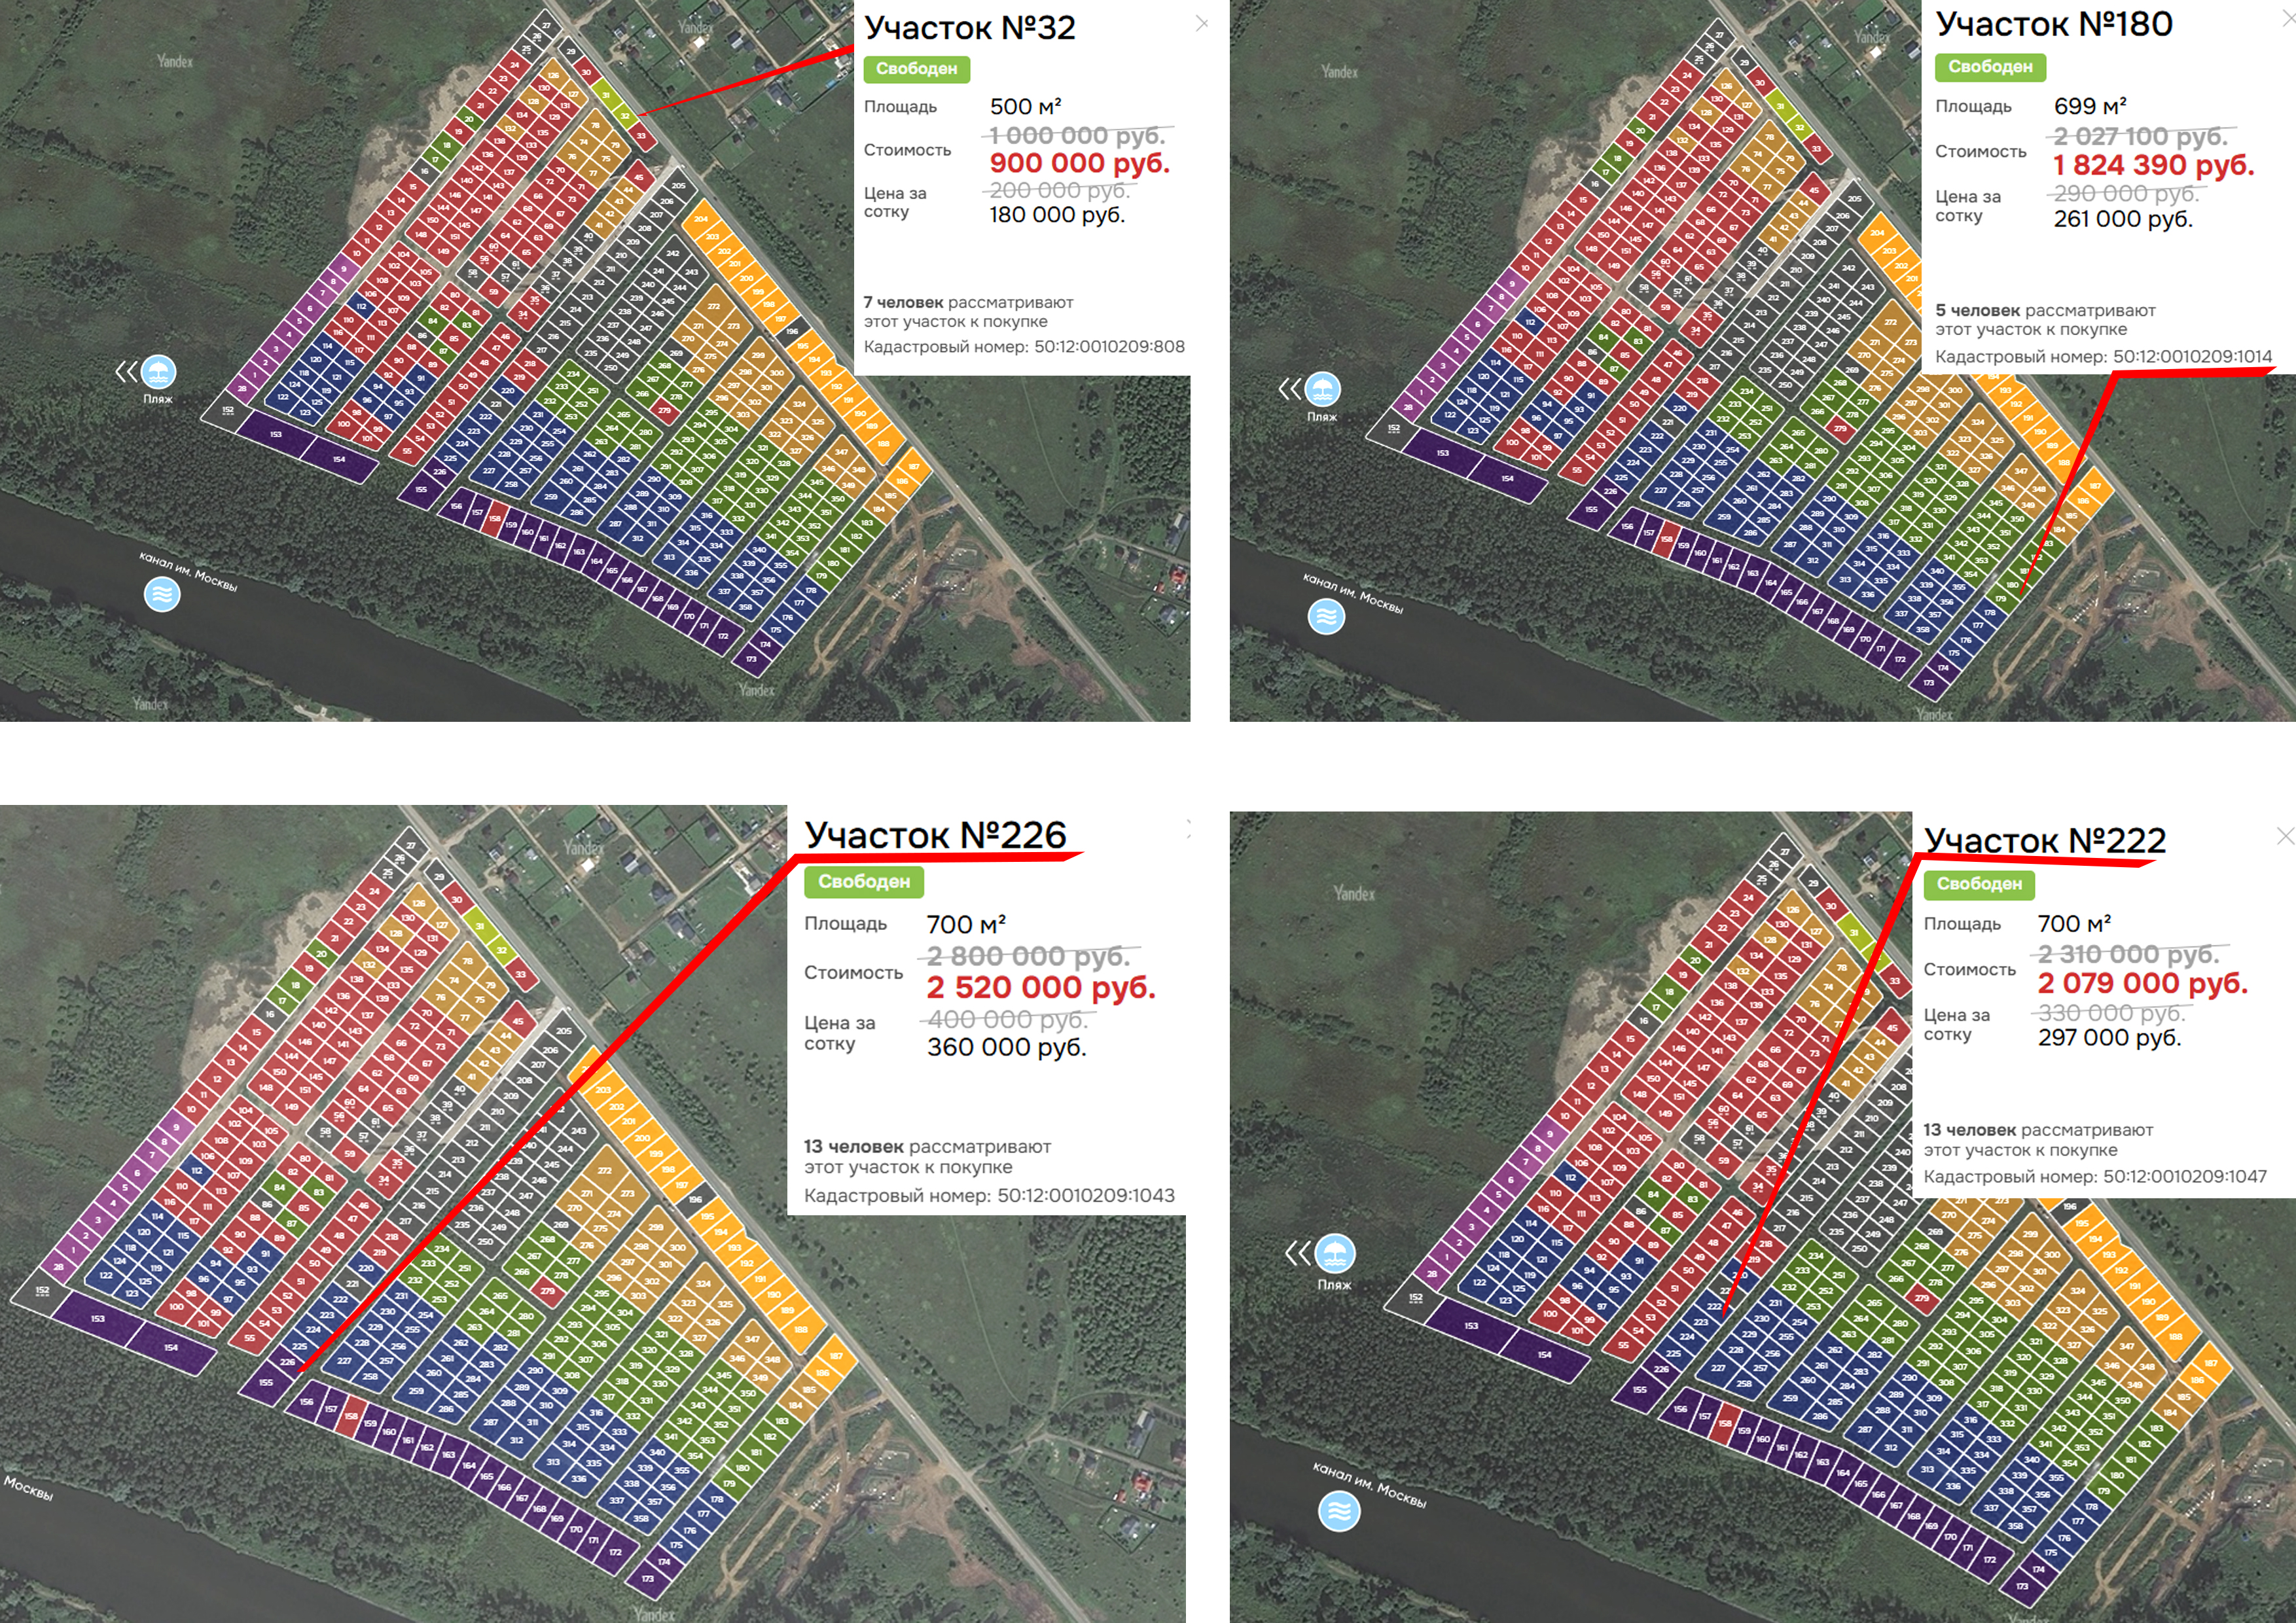Click the Свободен badge in Участок №180 panel
2296x1623 pixels.
1990,66
